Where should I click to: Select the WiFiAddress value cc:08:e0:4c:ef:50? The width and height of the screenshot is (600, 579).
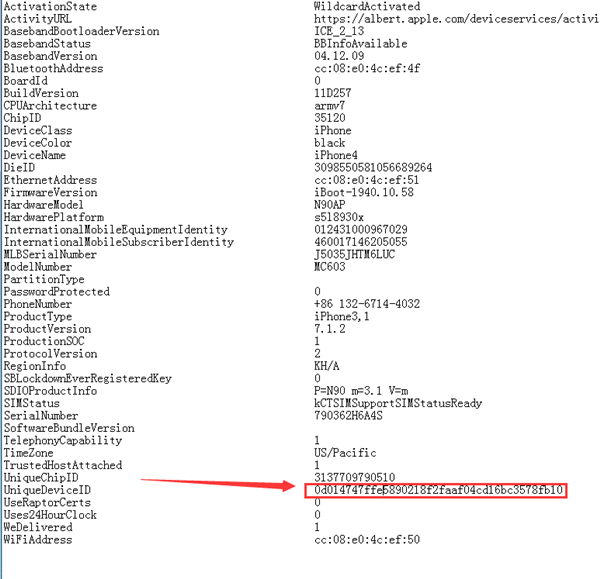tap(367, 540)
